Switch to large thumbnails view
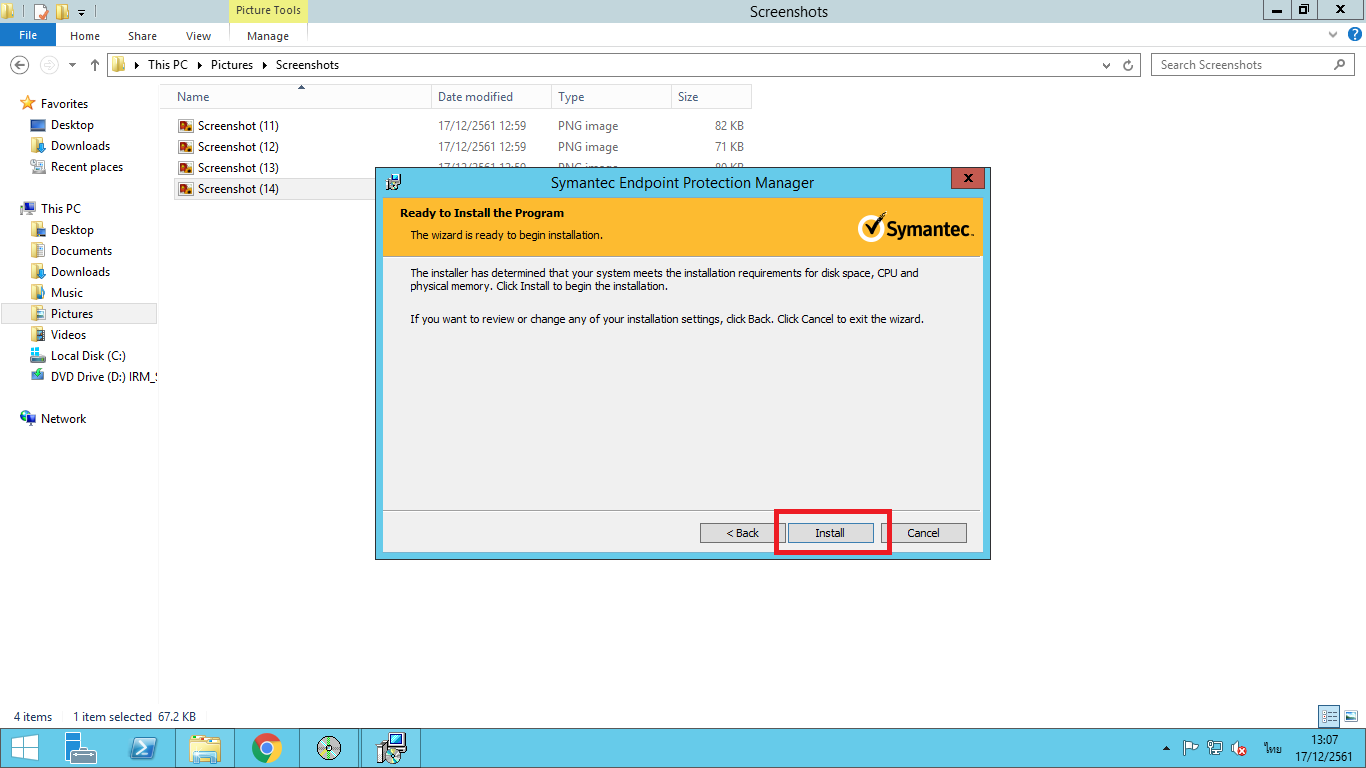 pyautogui.click(x=1350, y=716)
